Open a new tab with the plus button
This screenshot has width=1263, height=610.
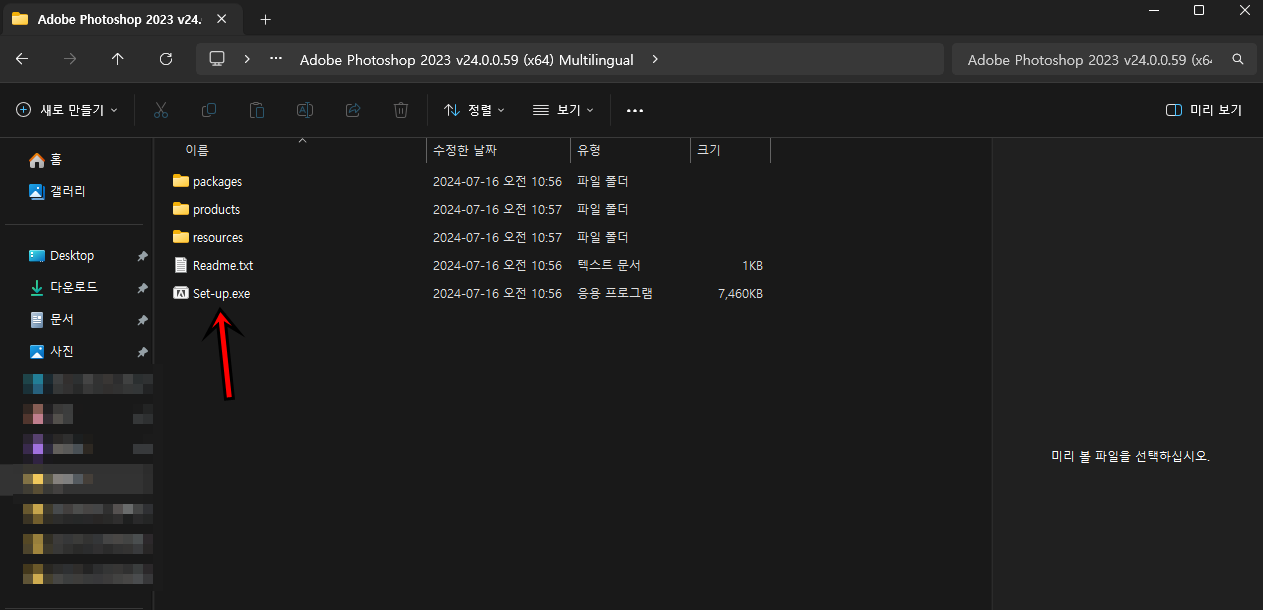tap(265, 19)
